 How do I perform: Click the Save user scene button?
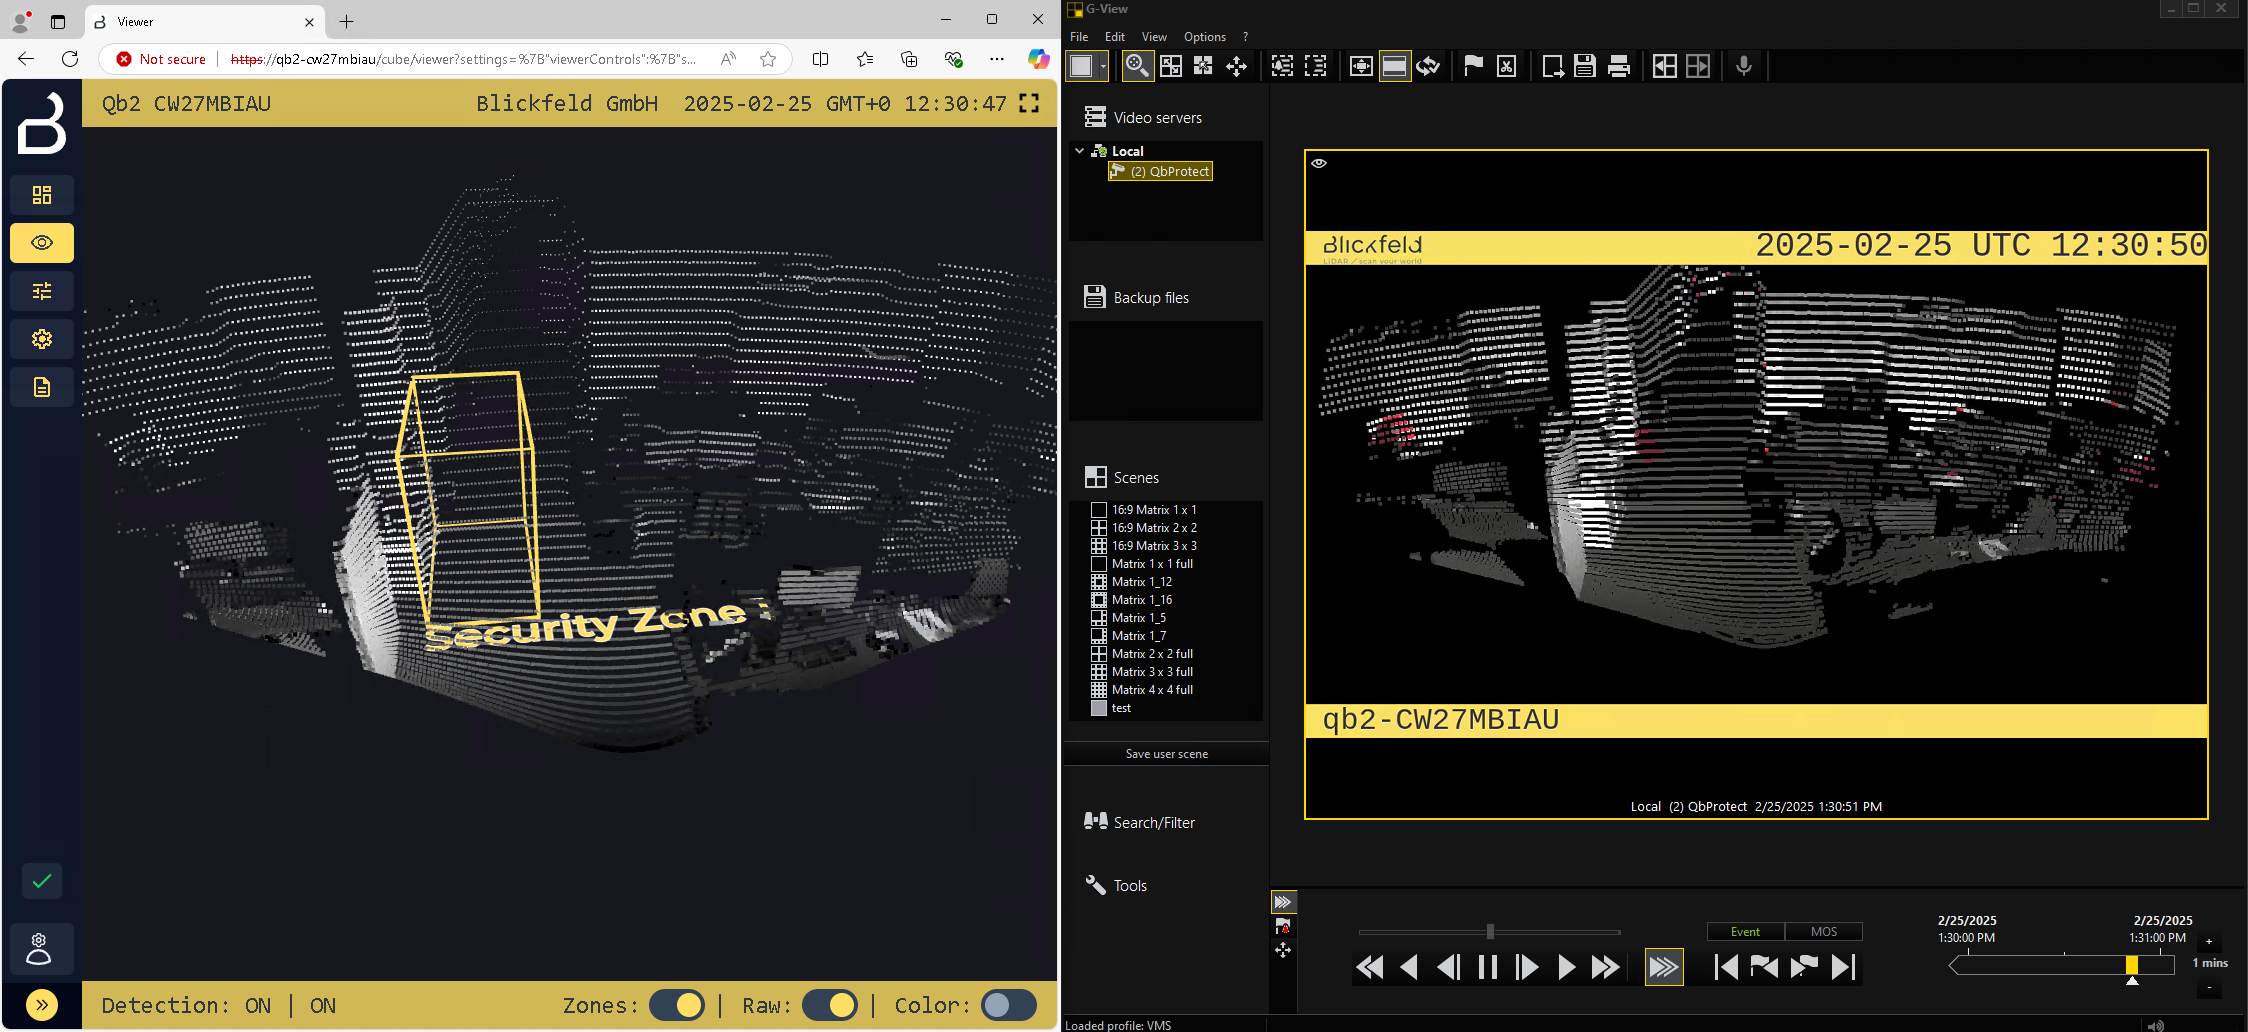[1166, 754]
